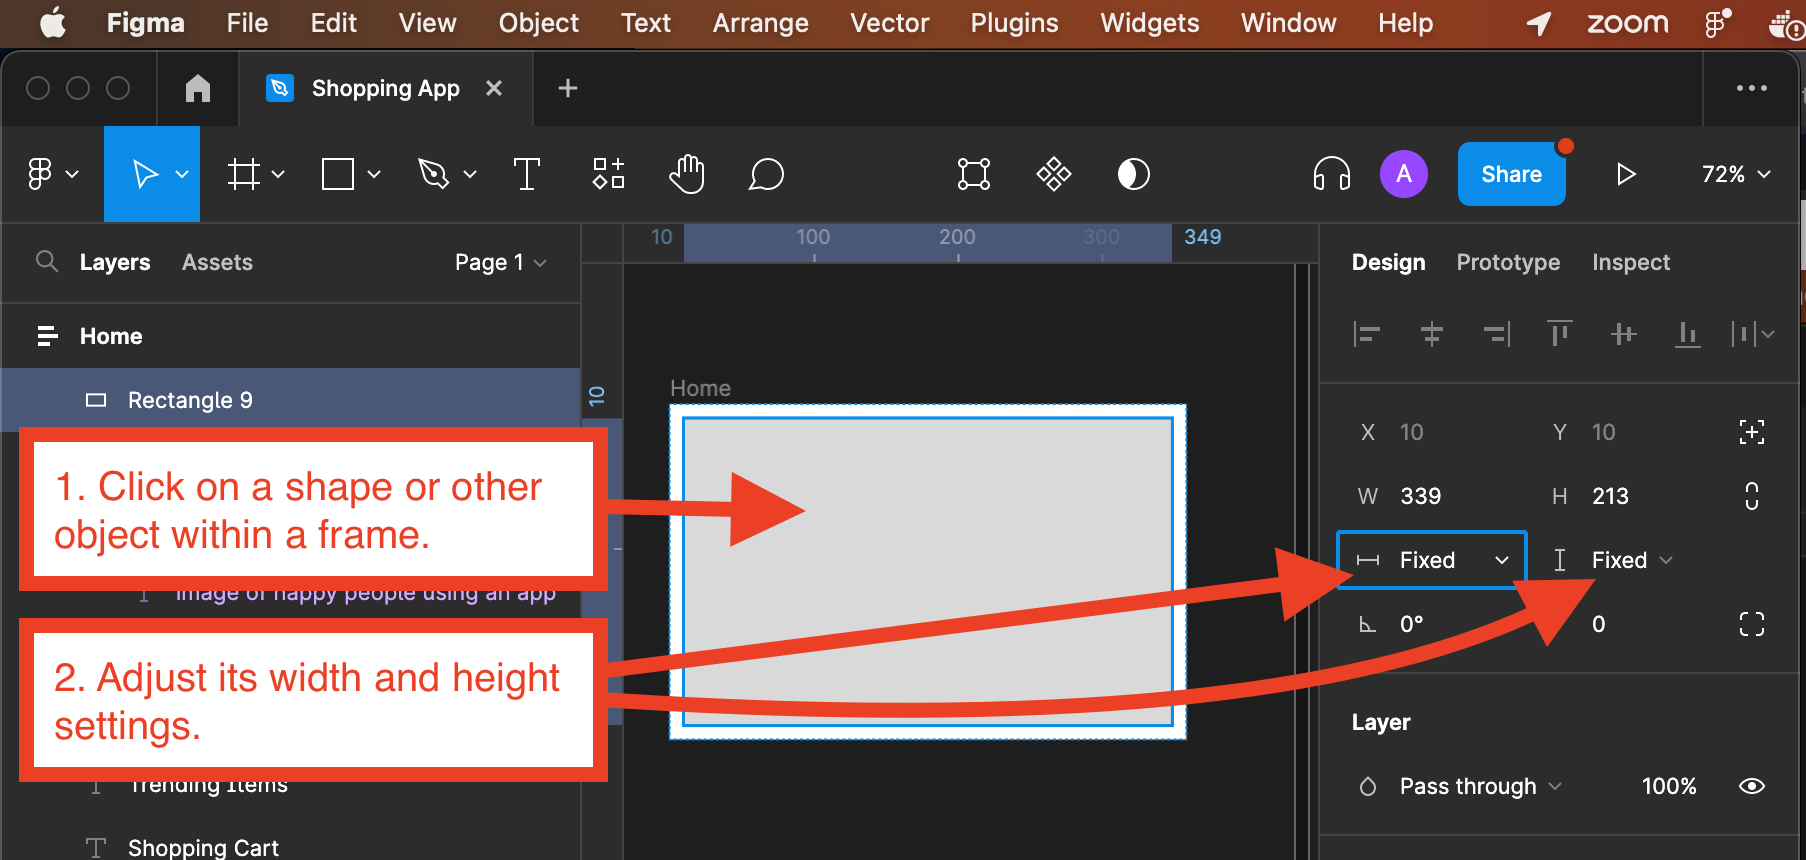Expand shape tool options chevron
The width and height of the screenshot is (1806, 860).
point(374,174)
